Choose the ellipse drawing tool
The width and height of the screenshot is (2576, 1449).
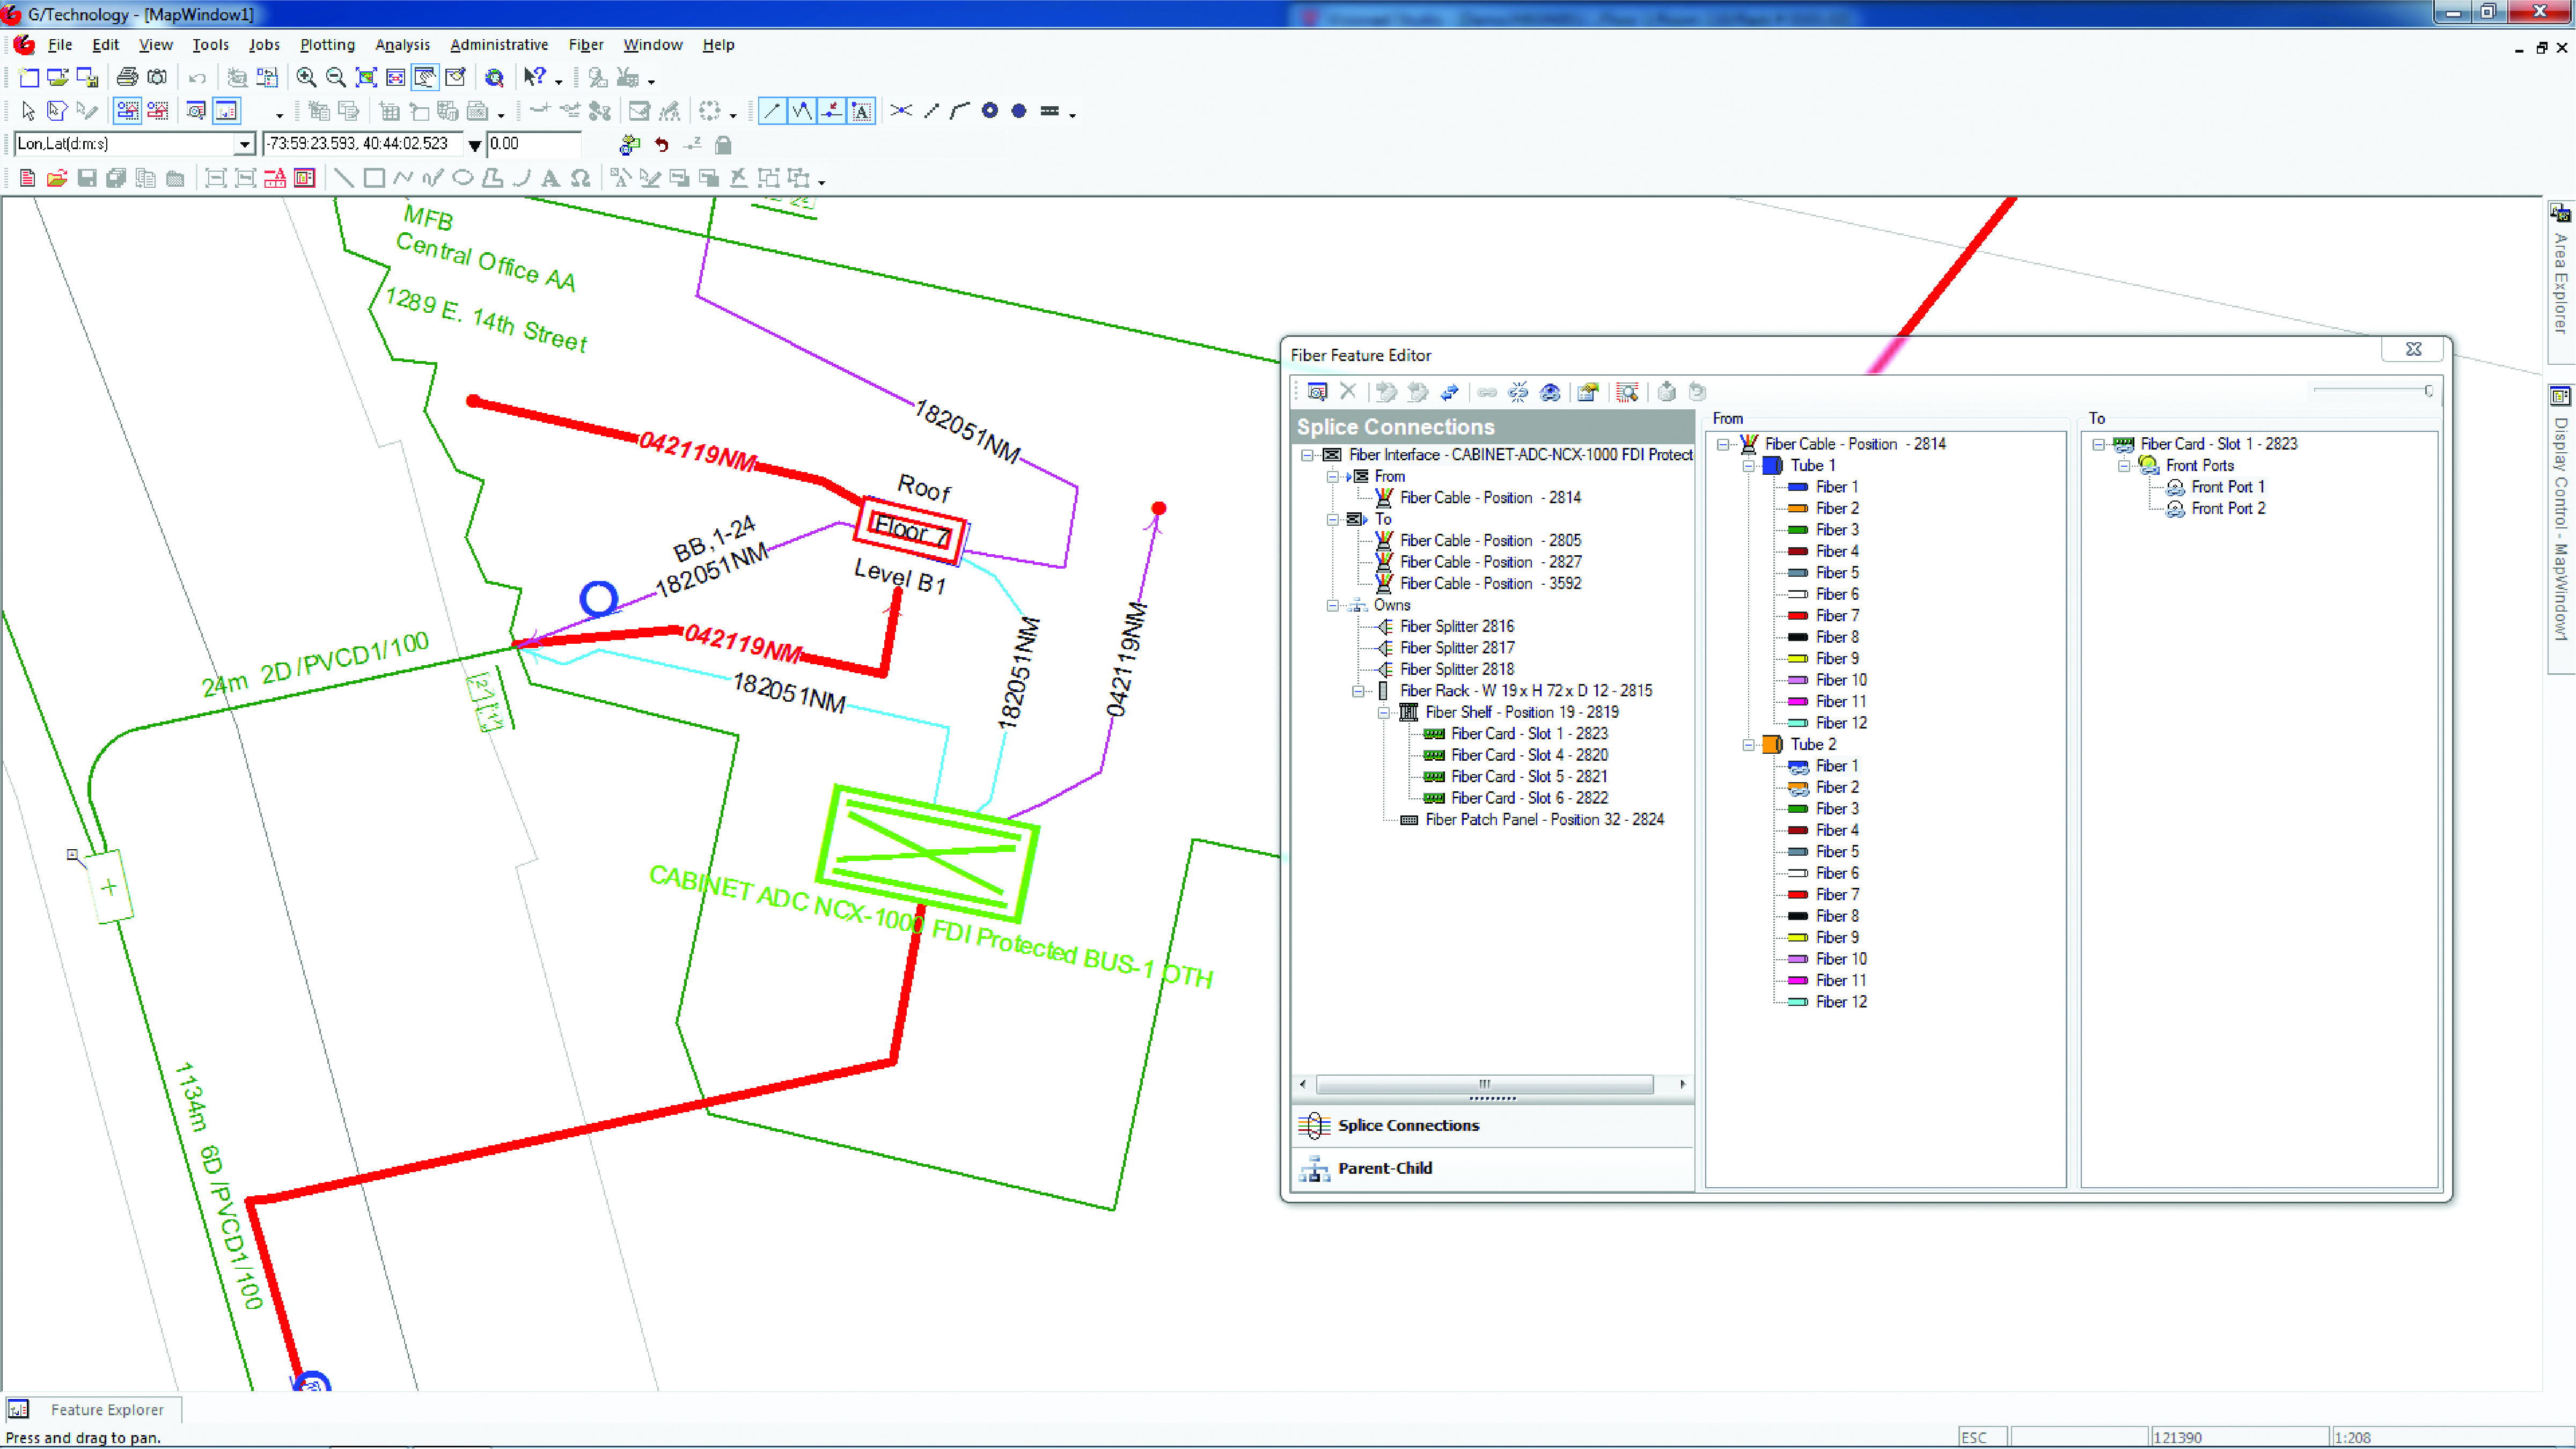(462, 179)
